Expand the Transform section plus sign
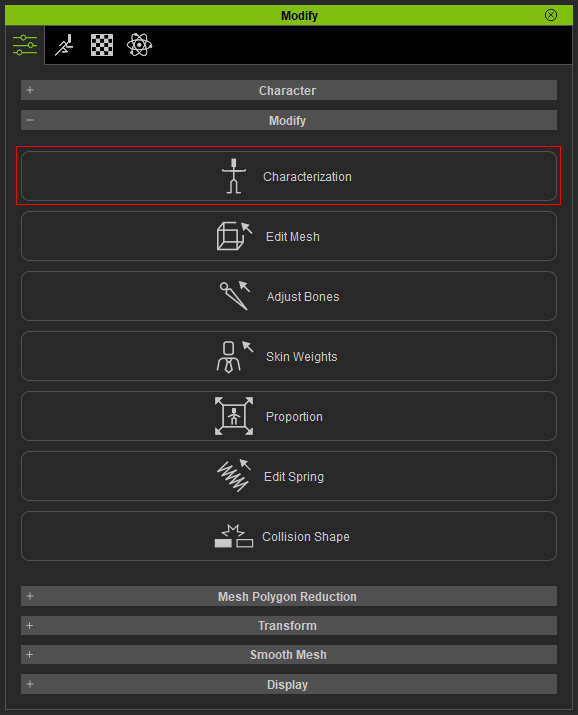The image size is (578, 715). point(30,626)
